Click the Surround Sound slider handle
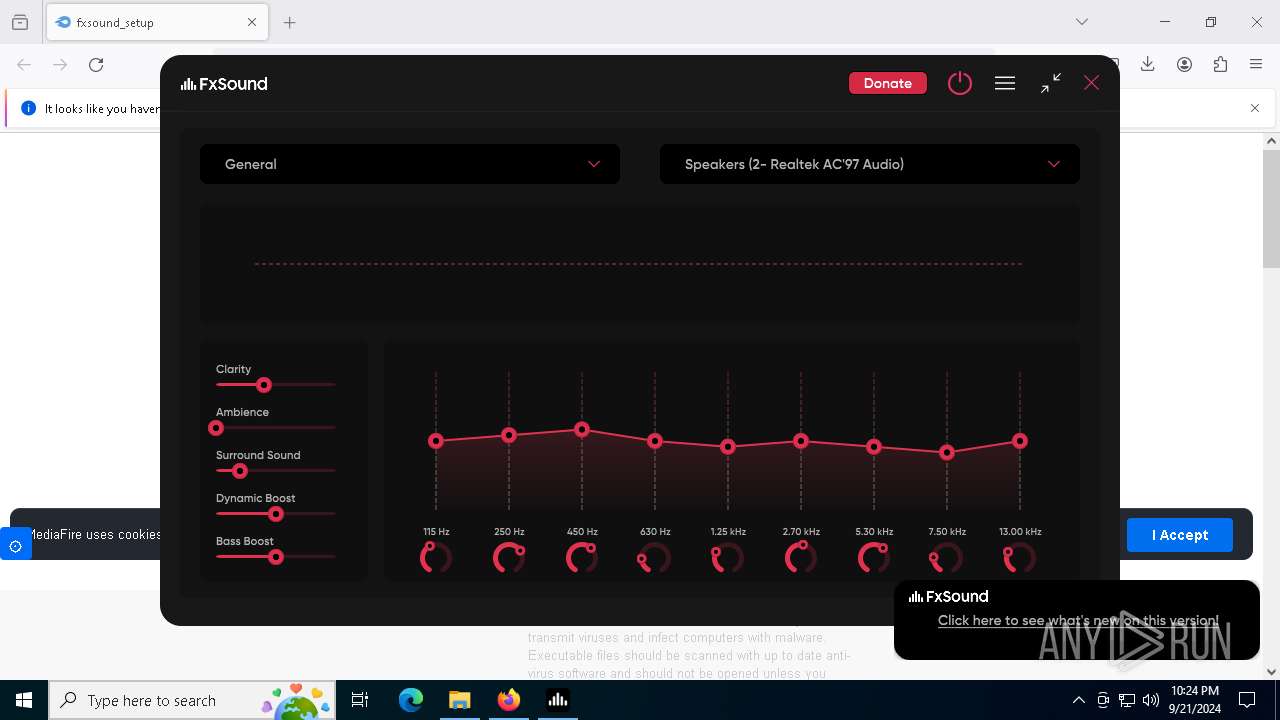 [240, 471]
